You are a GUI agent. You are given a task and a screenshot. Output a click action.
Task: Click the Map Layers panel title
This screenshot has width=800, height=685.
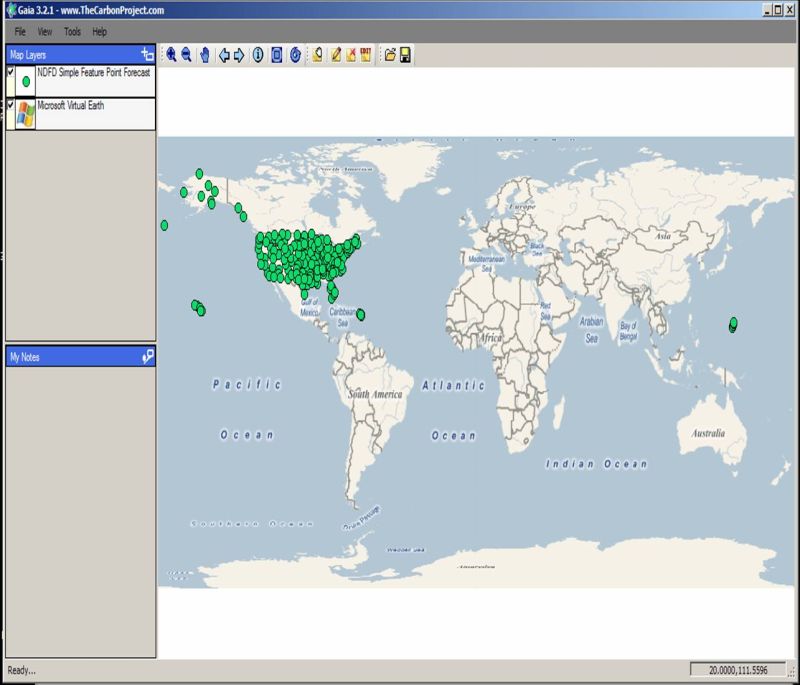click(x=28, y=55)
